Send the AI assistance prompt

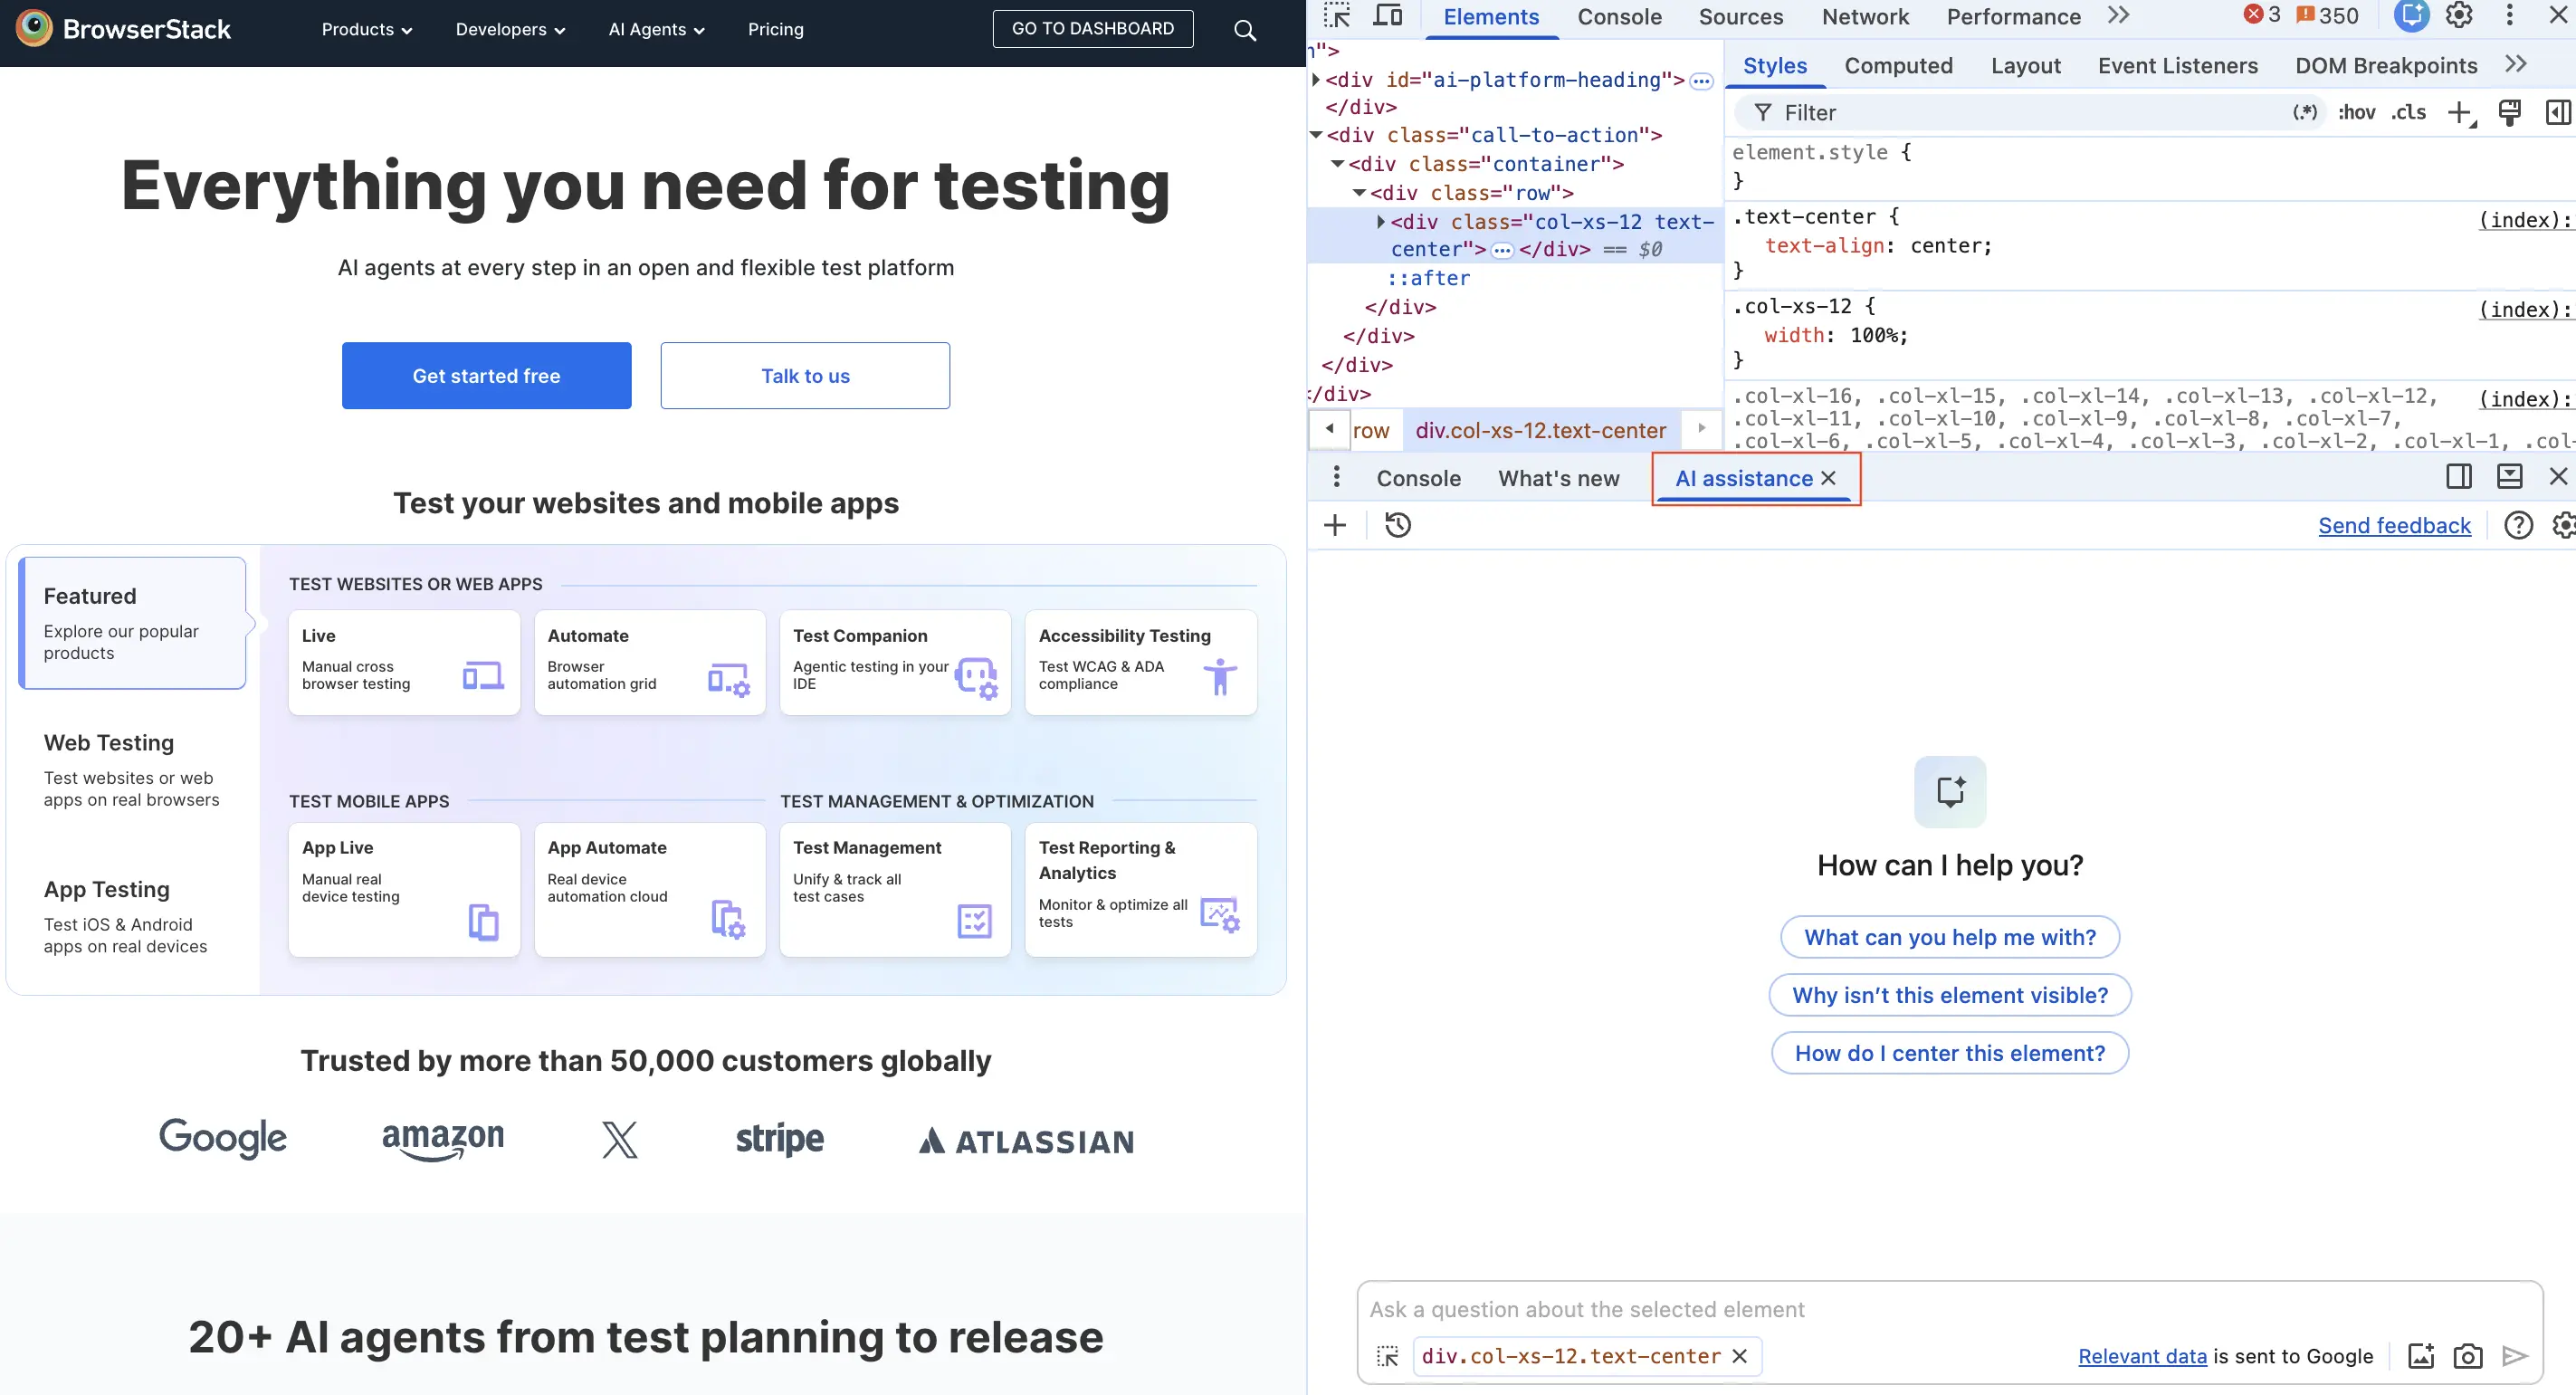[2514, 1355]
